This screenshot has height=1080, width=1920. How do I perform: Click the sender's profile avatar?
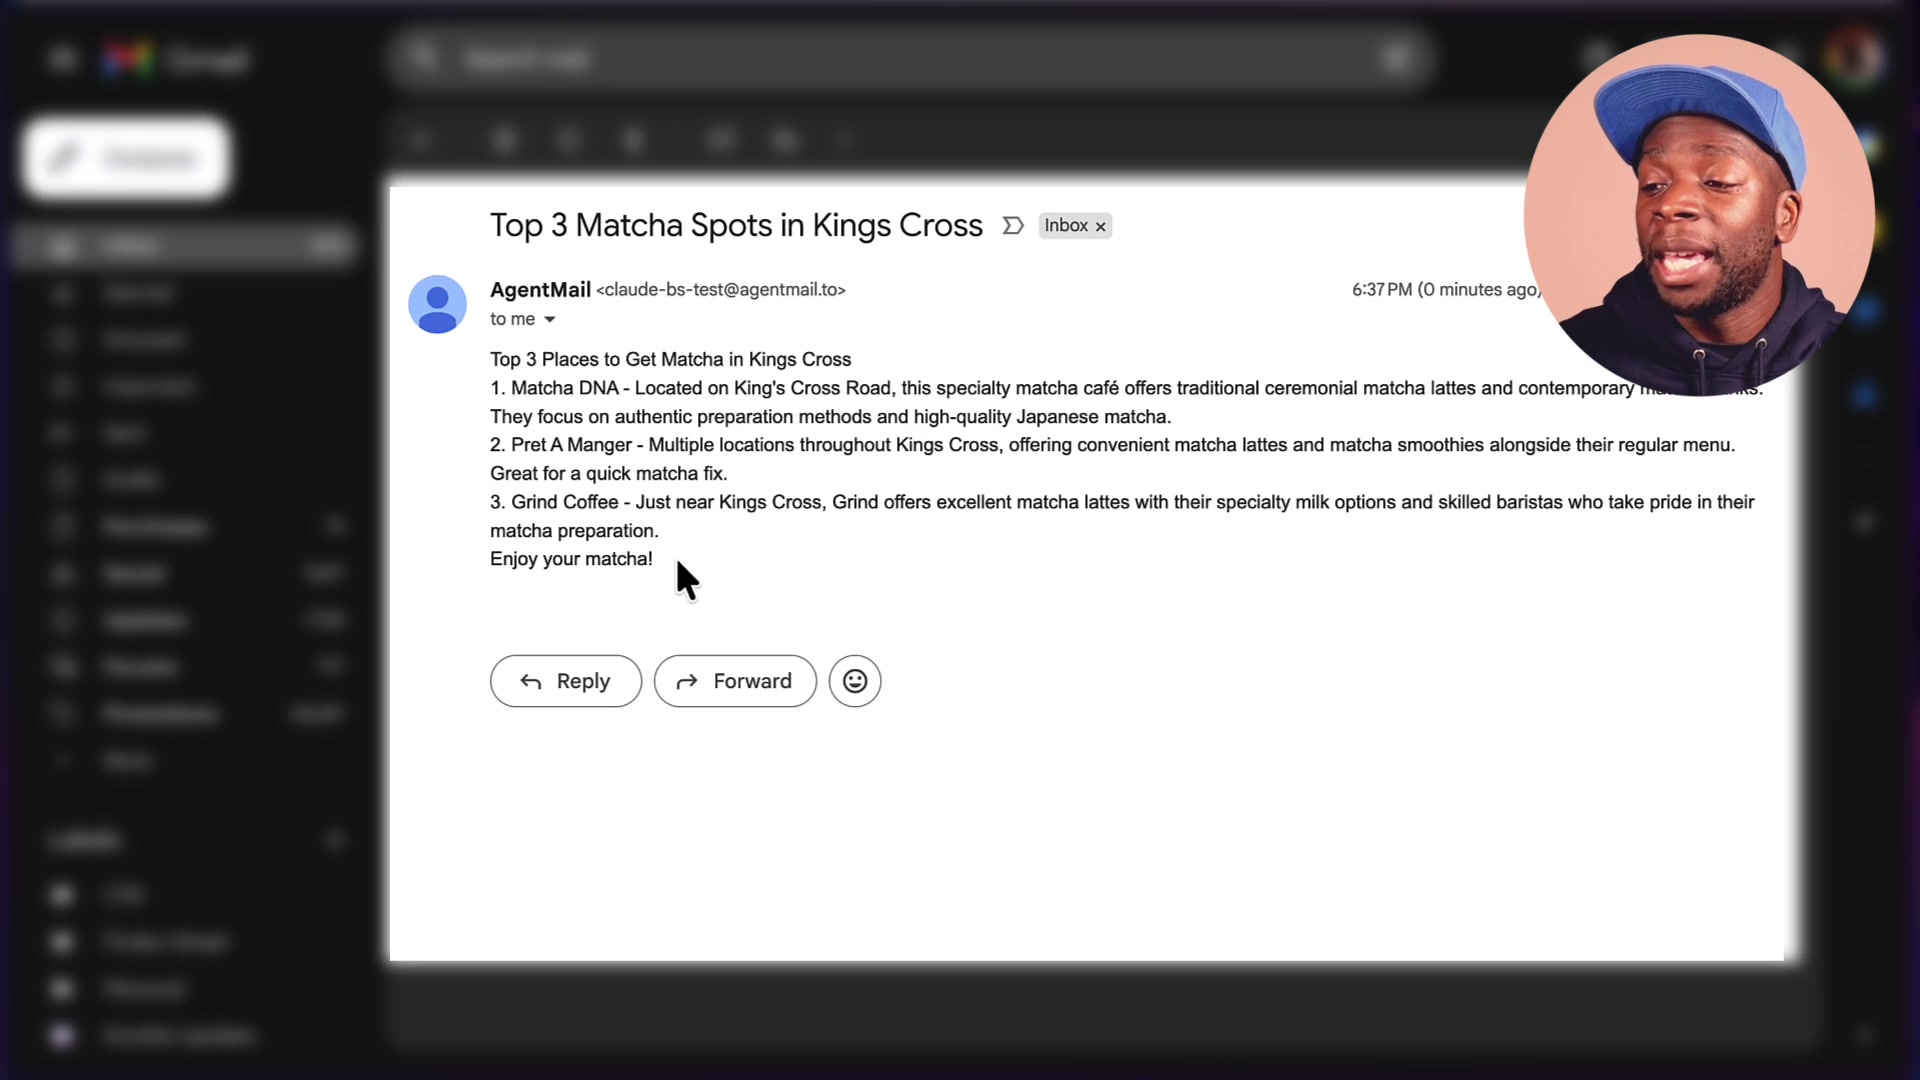[437, 304]
